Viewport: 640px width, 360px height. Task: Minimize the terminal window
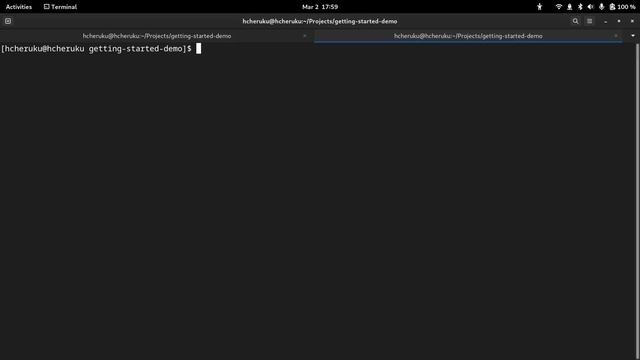pyautogui.click(x=606, y=21)
